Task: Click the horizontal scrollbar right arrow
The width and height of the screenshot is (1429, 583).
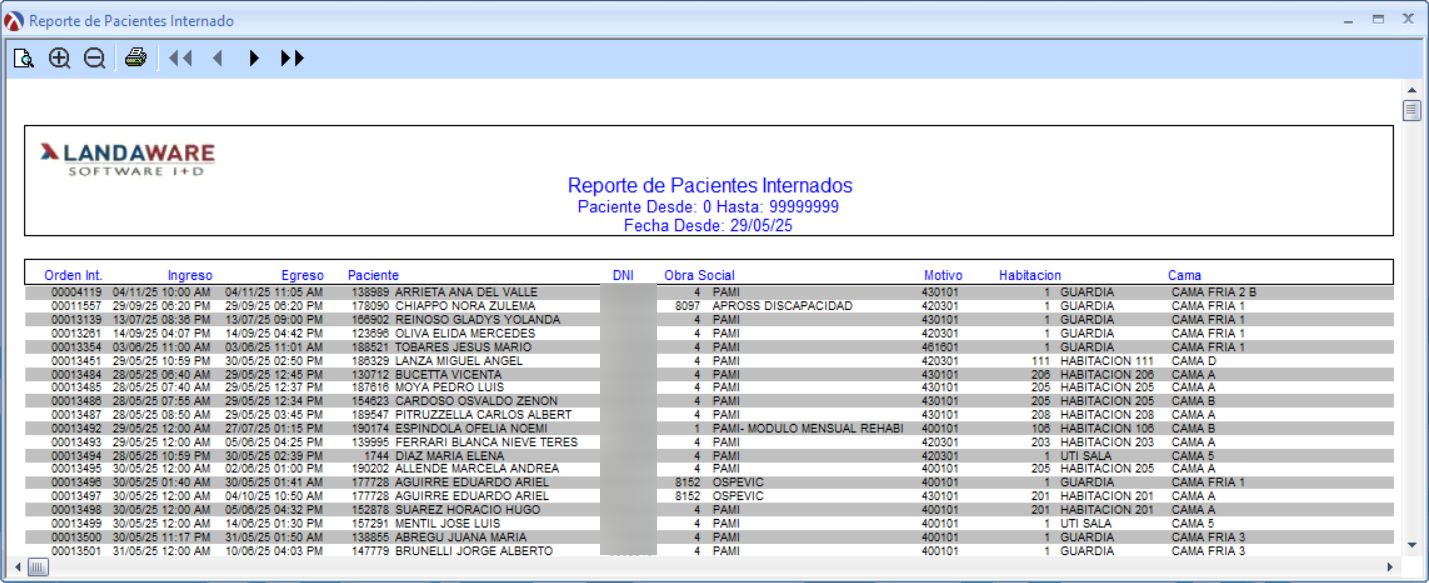Action: pos(1391,568)
